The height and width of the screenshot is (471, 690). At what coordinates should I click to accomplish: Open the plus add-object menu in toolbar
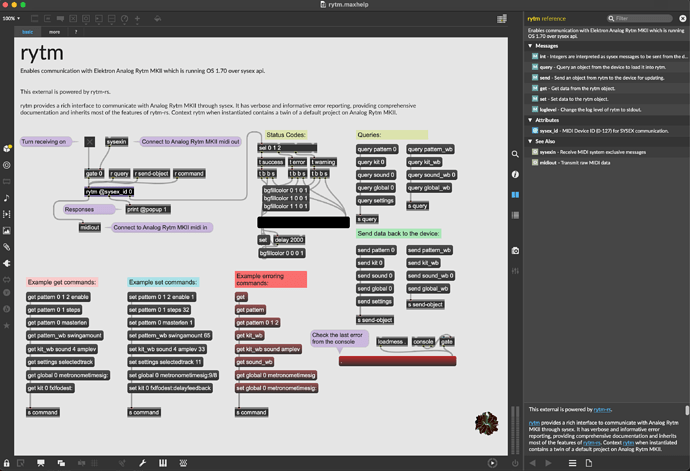pos(137,18)
